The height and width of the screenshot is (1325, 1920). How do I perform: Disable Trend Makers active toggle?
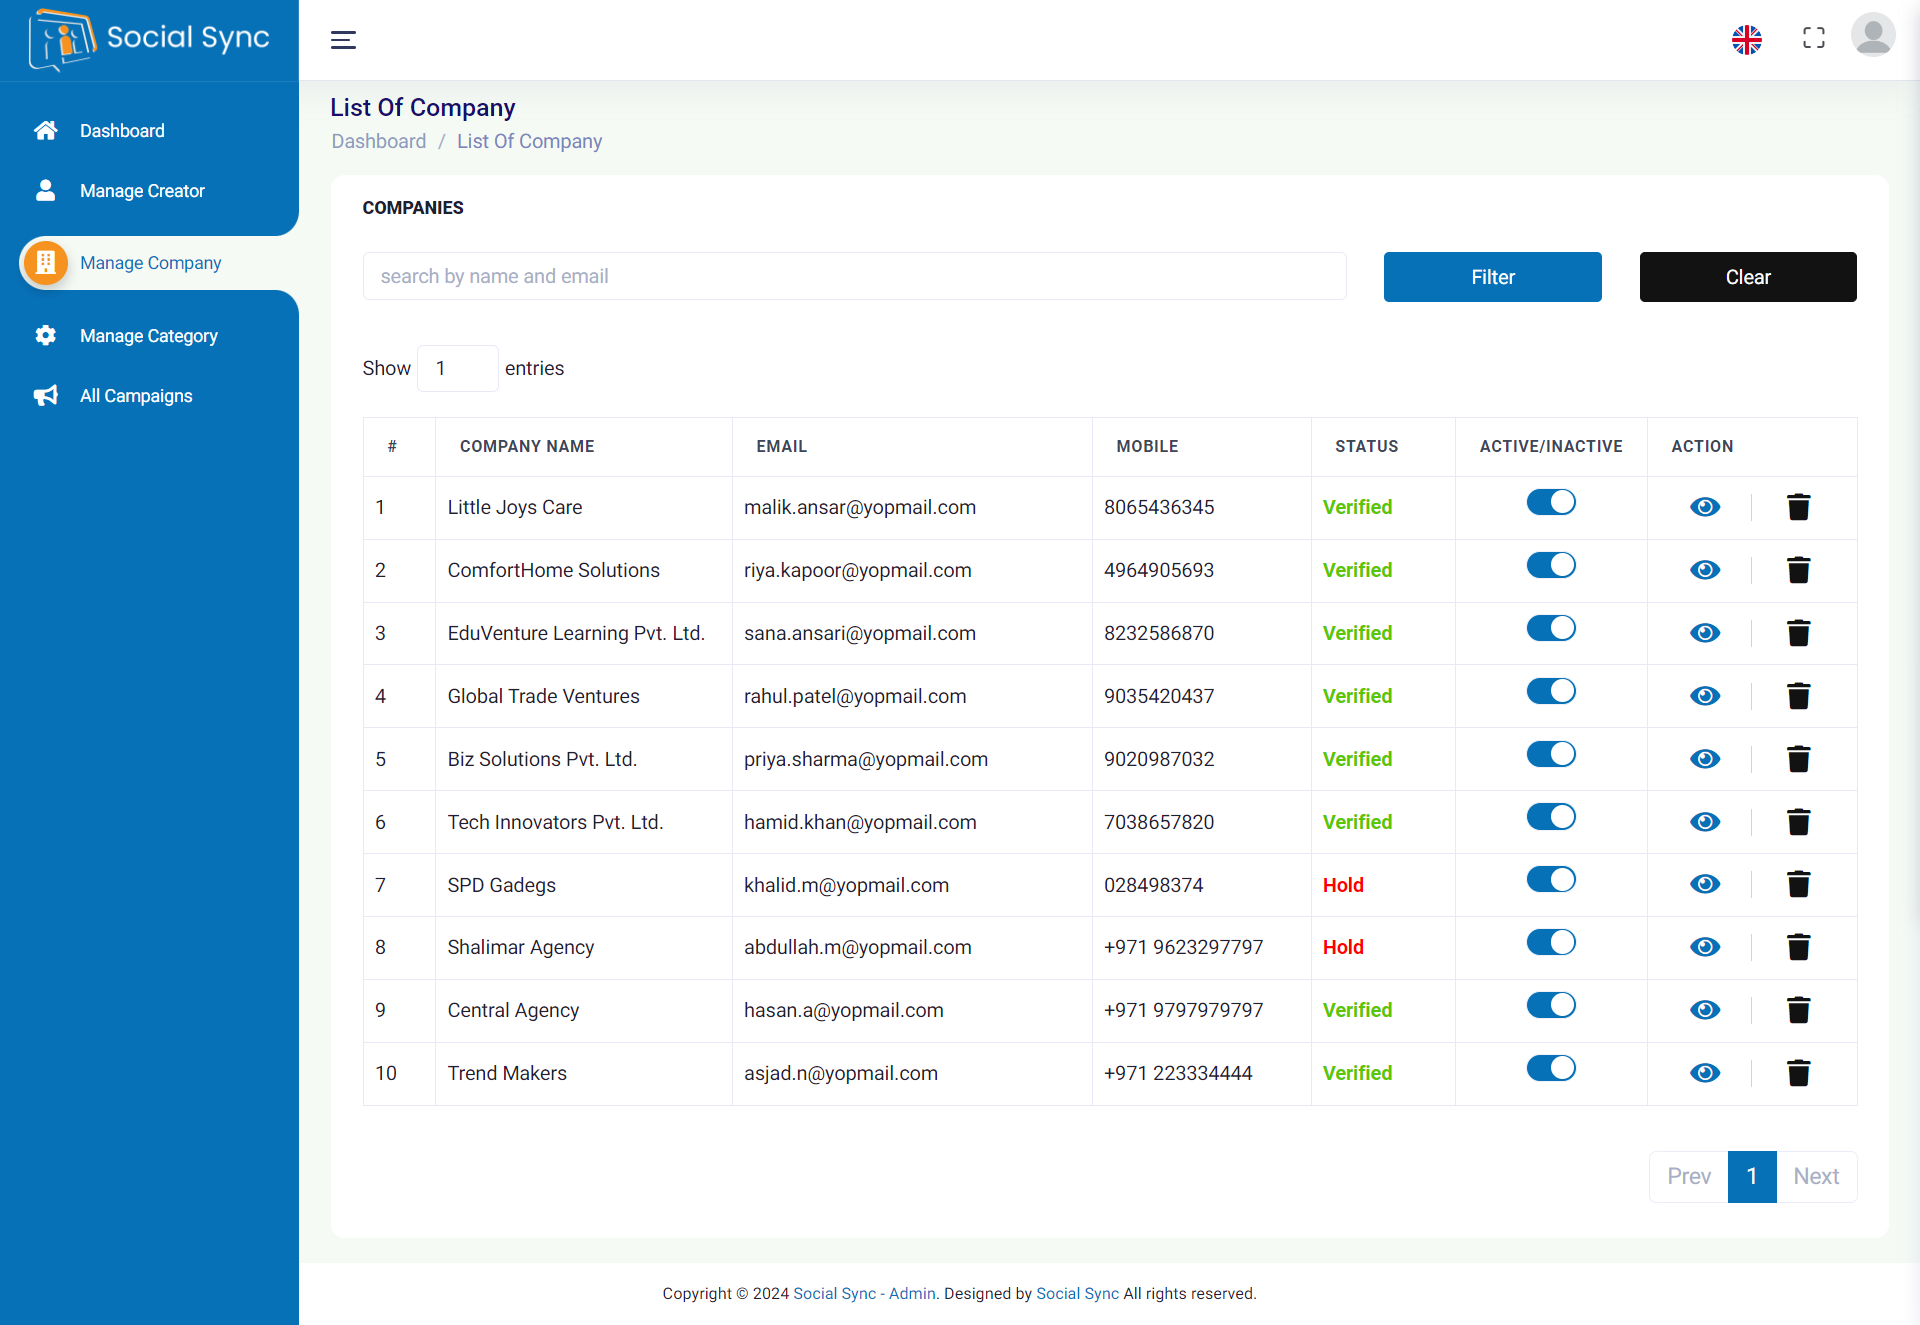click(x=1550, y=1067)
